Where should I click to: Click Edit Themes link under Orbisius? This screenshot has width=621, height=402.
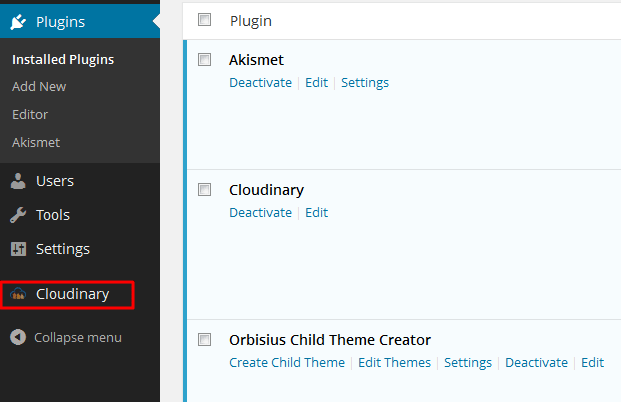click(394, 363)
